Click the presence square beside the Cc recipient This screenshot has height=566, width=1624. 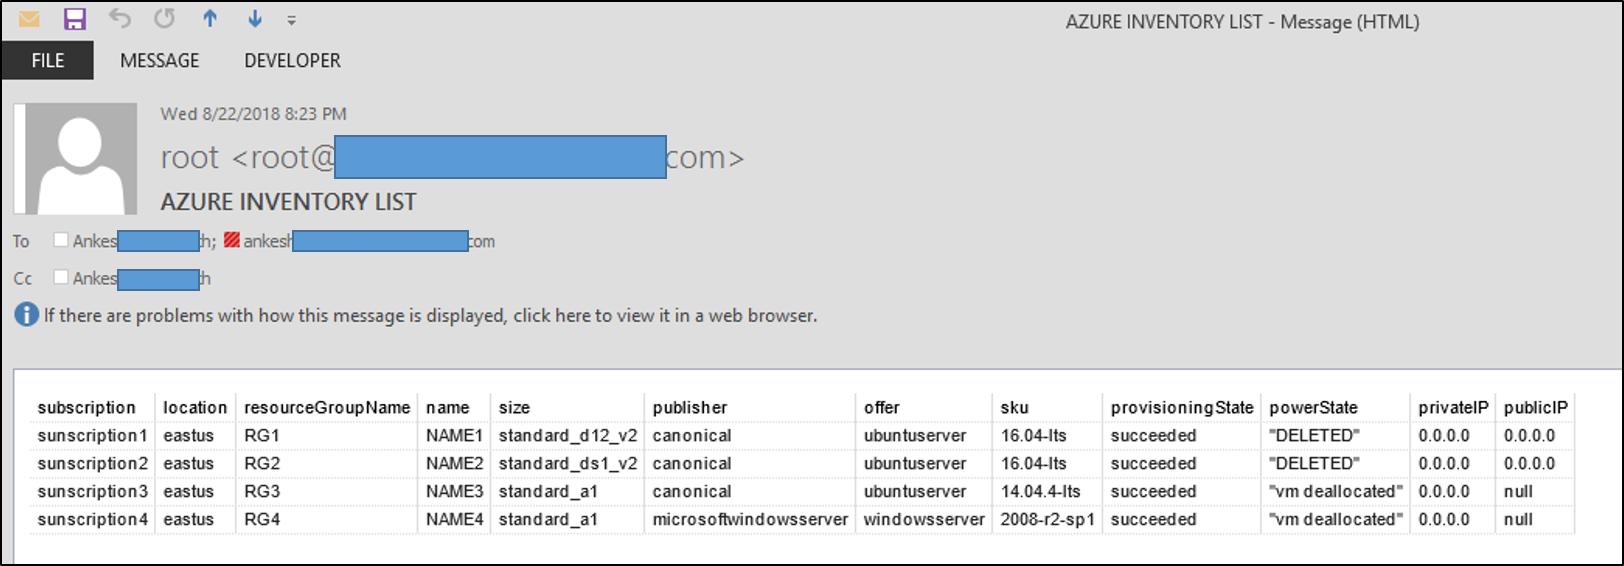[x=61, y=277]
